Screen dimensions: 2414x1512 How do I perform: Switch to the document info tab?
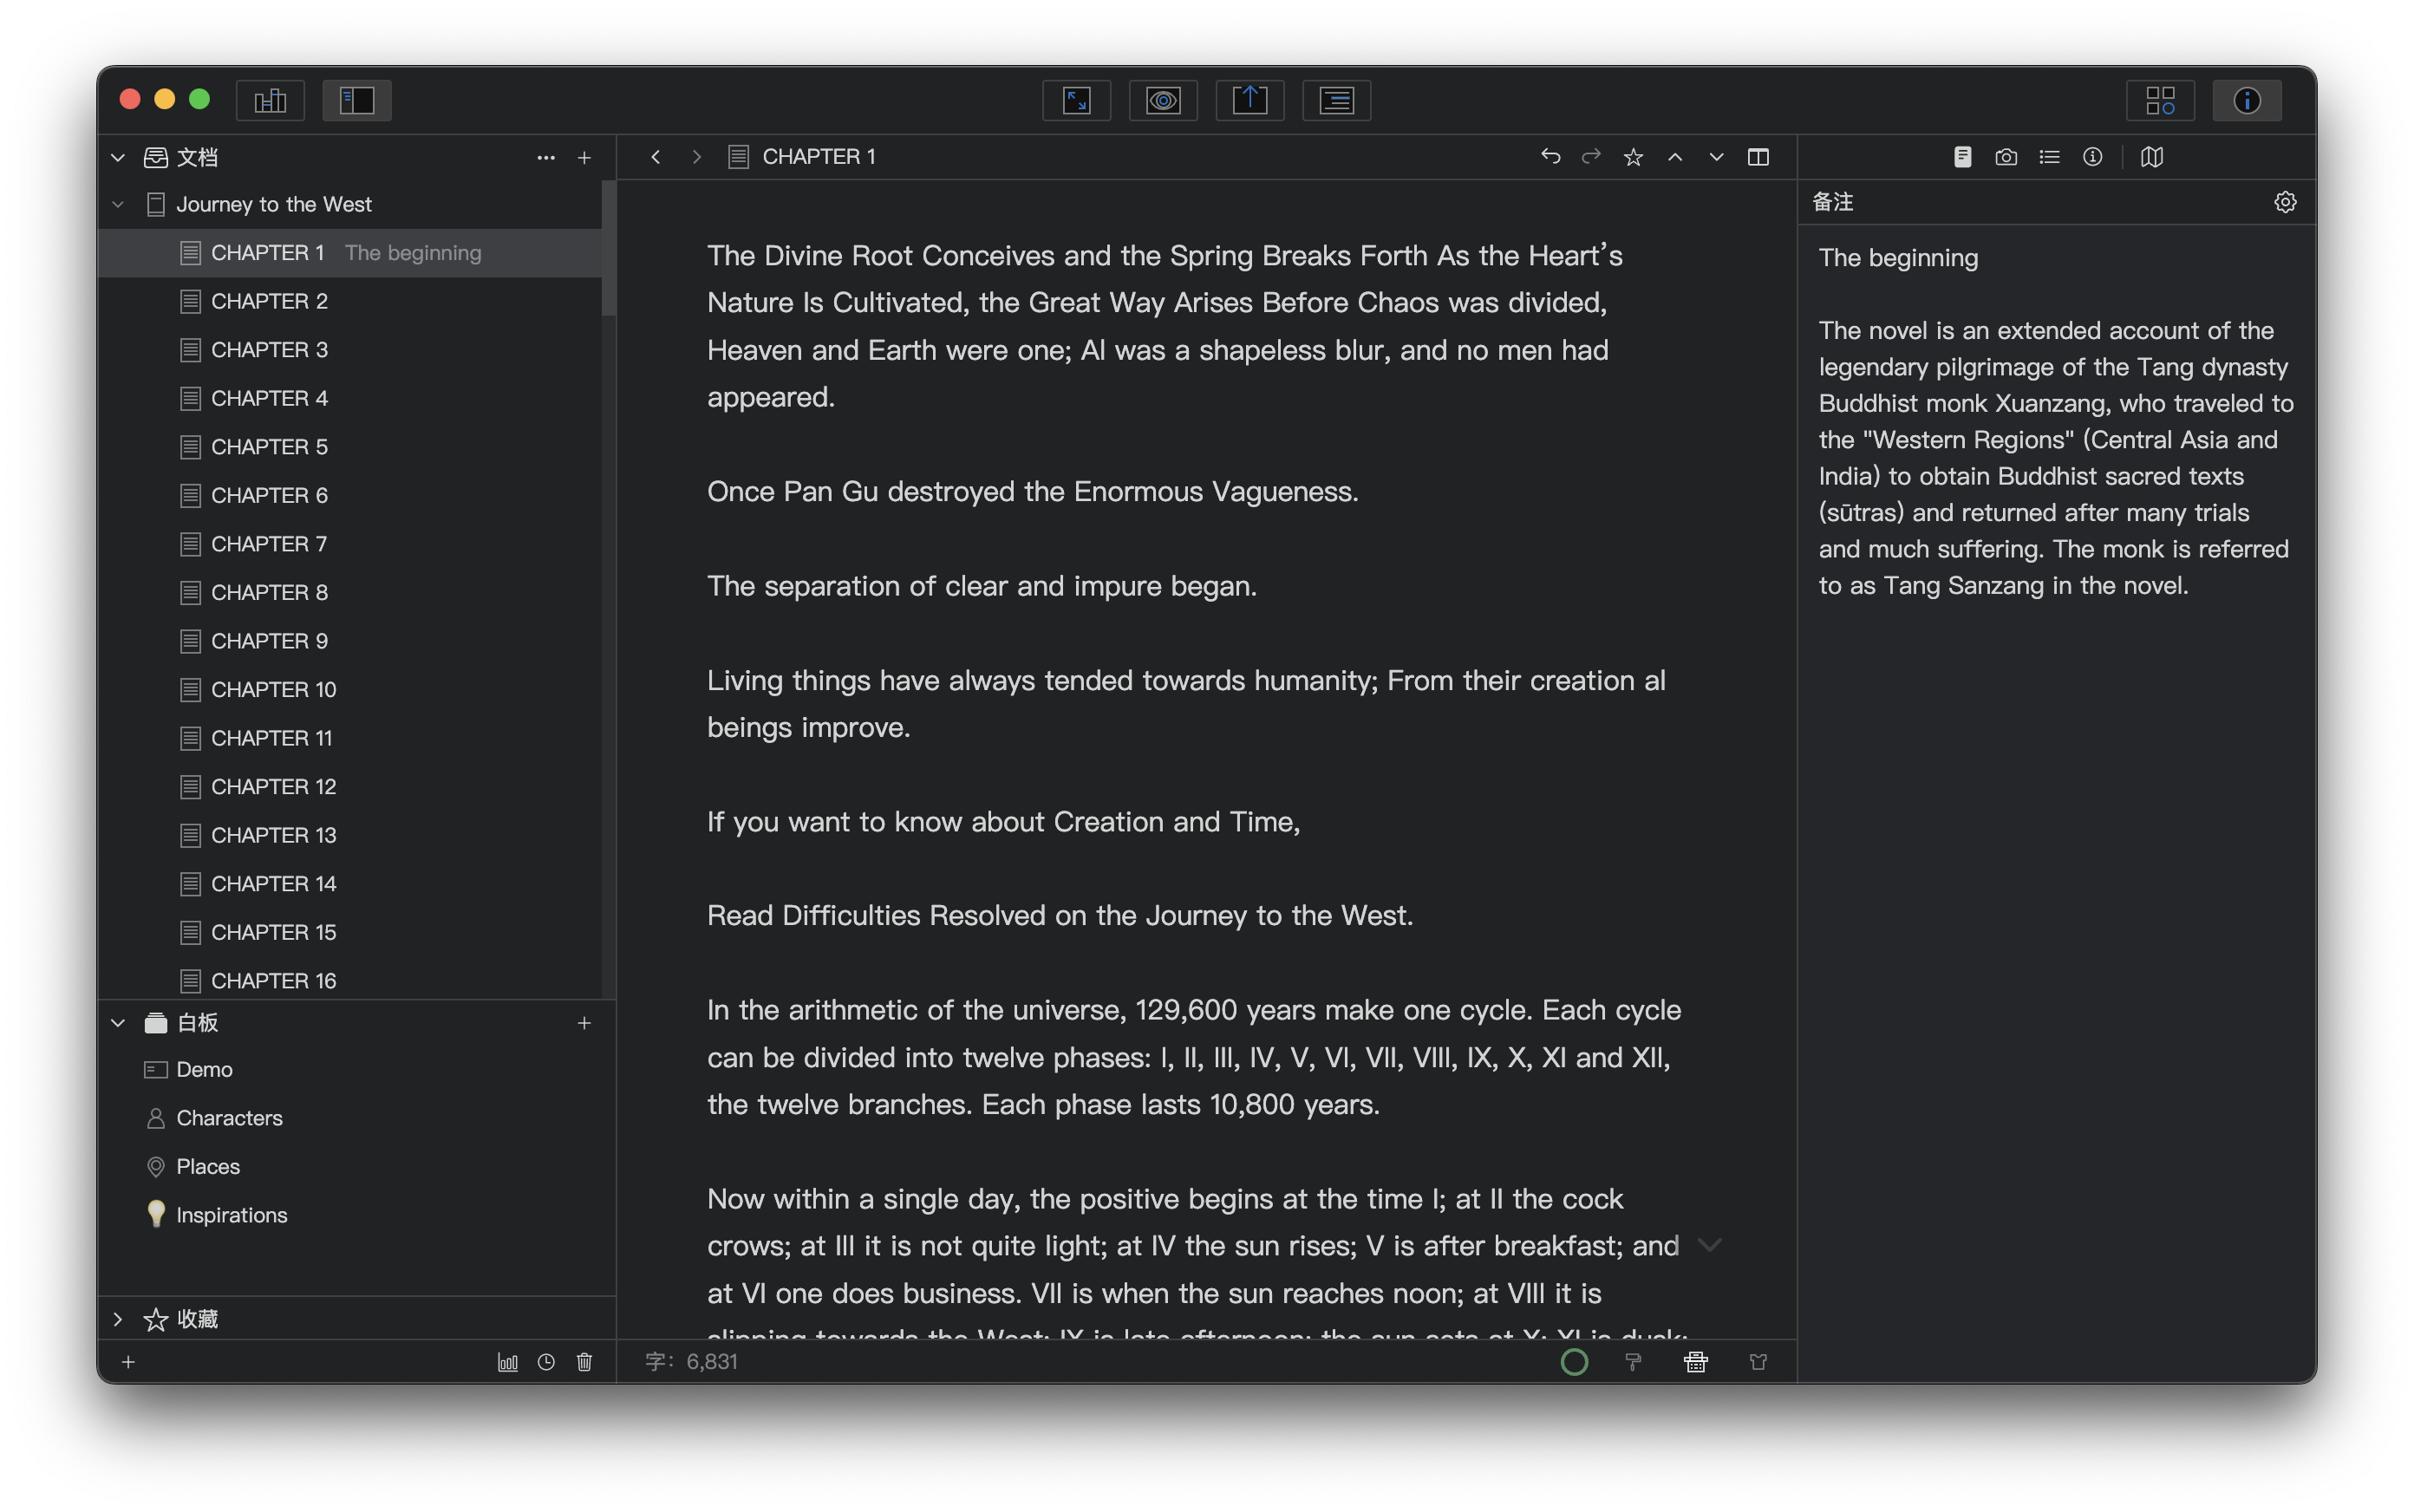2092,157
